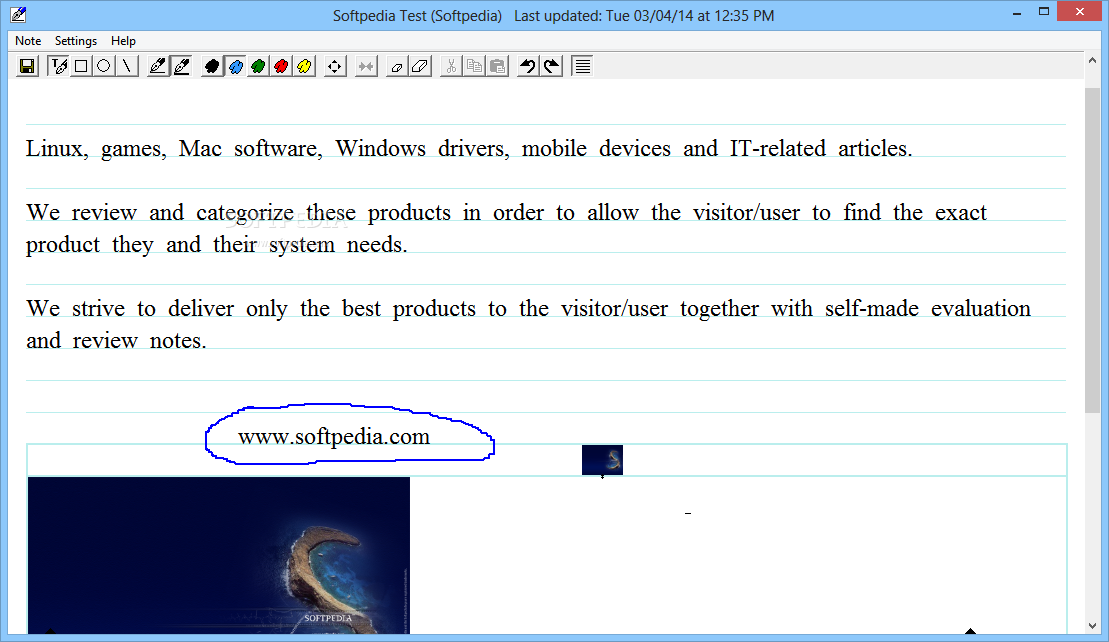Open the Help menu
Viewport: 1109px width, 642px height.
click(123, 41)
